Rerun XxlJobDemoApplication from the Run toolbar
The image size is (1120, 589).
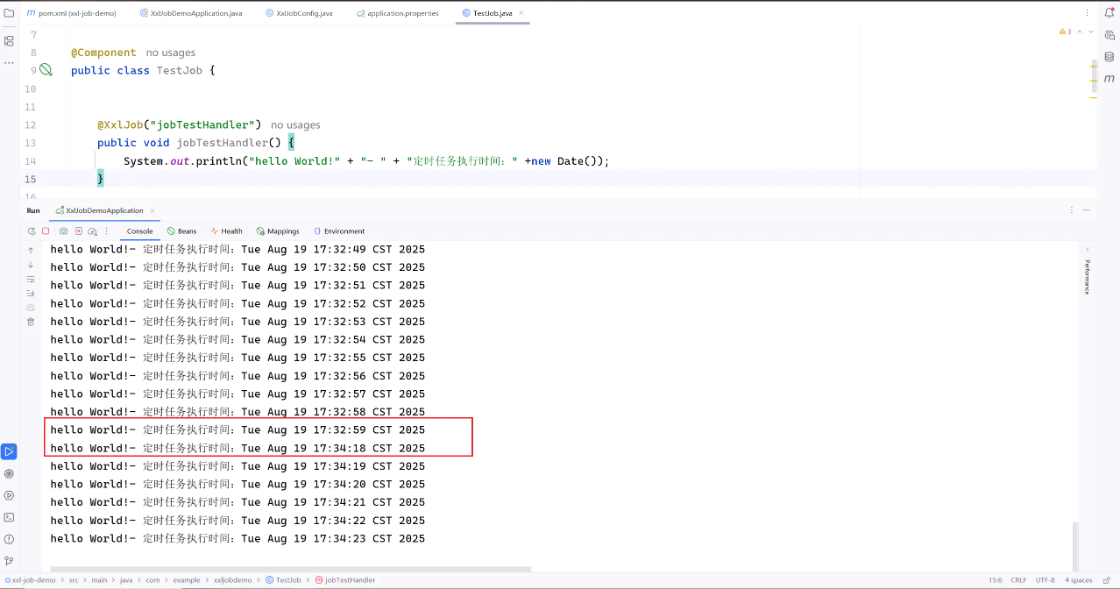point(31,231)
